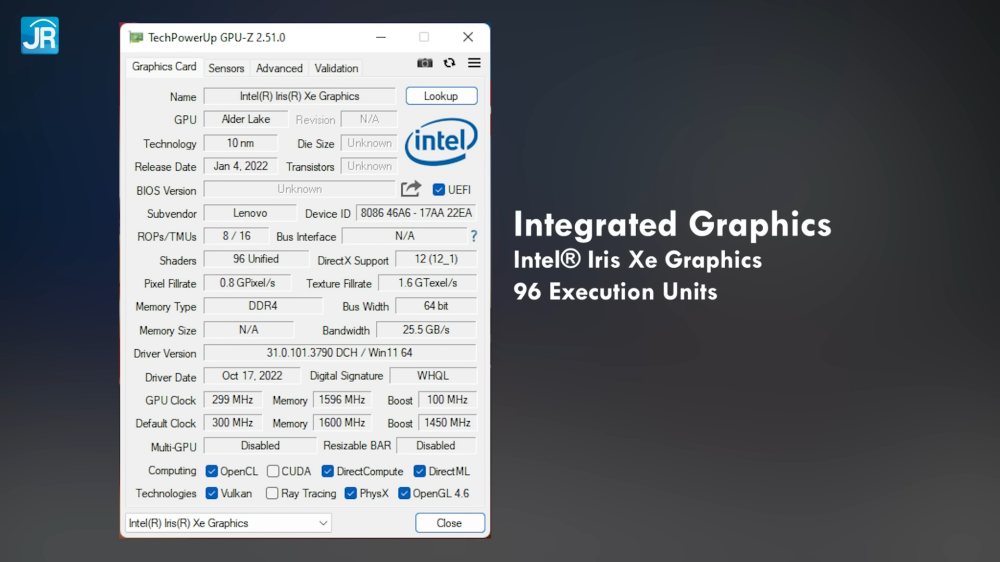Screen dimensions: 1000x562
Task: Click the JR logo in the corner
Action: [40, 36]
